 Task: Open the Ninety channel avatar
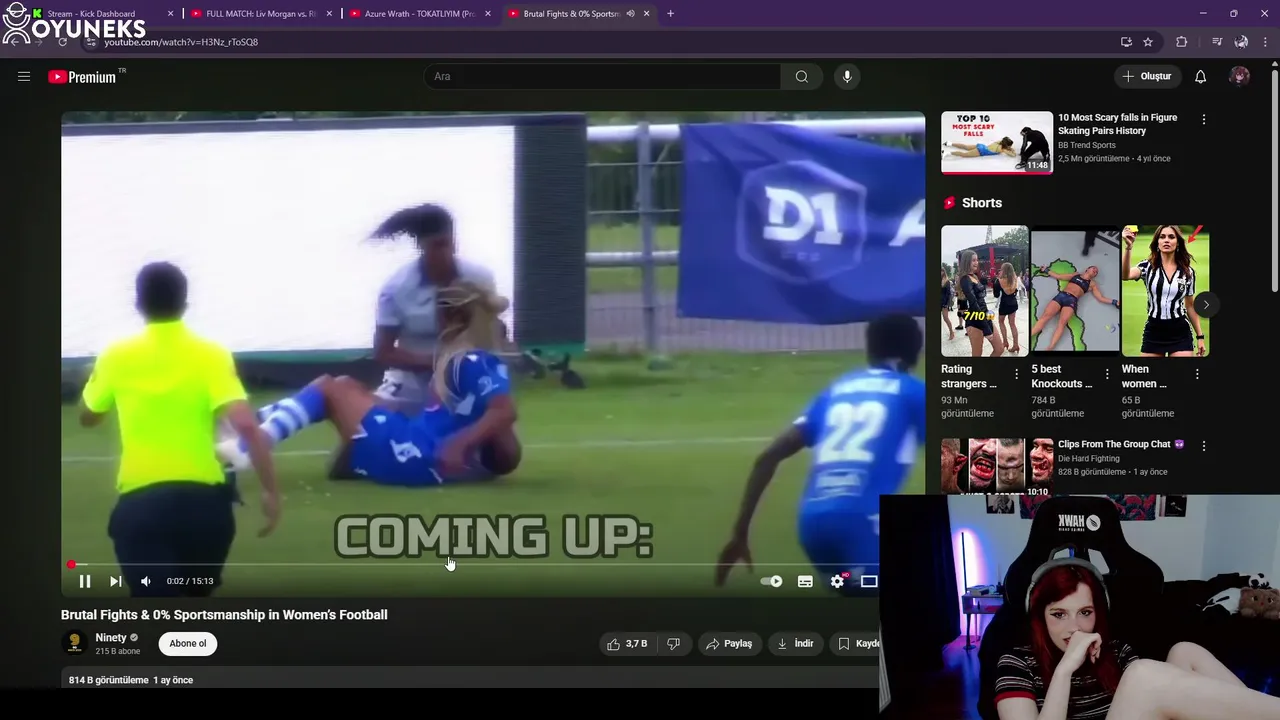click(x=74, y=643)
